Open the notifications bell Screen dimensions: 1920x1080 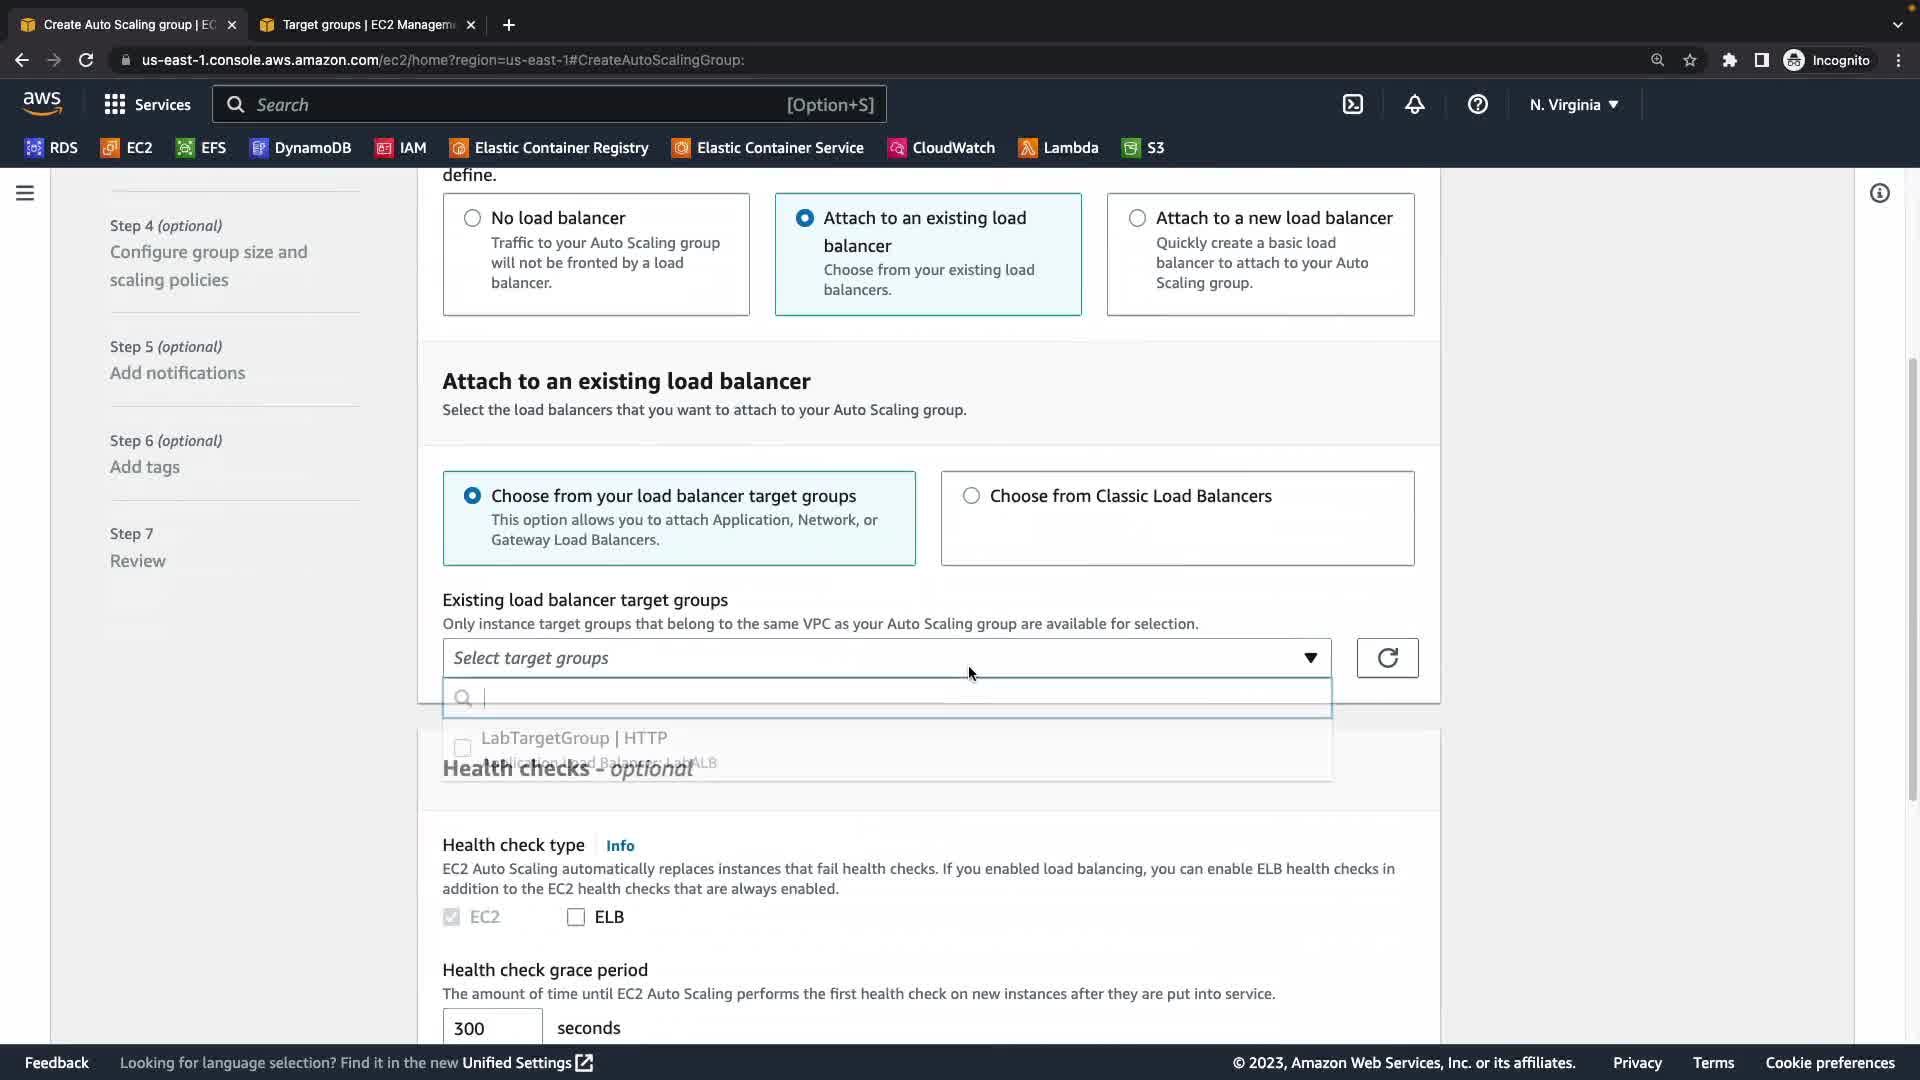(1414, 104)
